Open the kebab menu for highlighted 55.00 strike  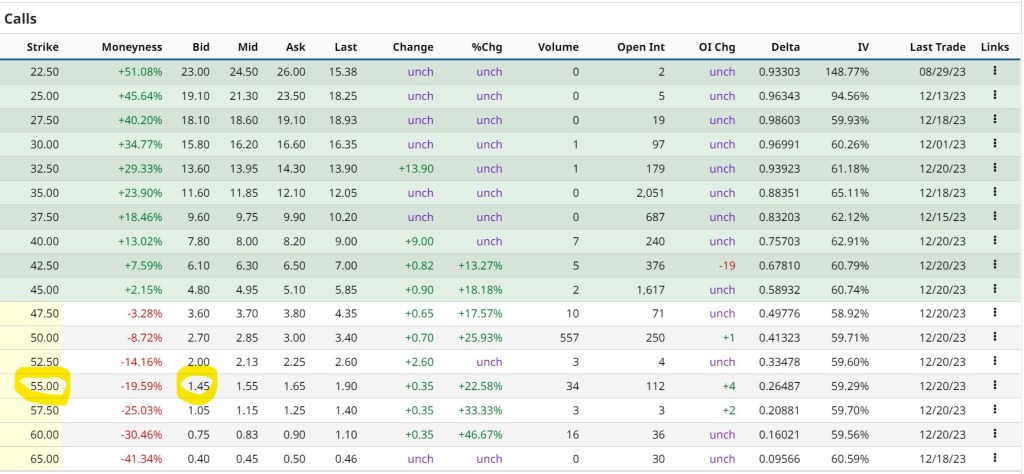(x=994, y=386)
